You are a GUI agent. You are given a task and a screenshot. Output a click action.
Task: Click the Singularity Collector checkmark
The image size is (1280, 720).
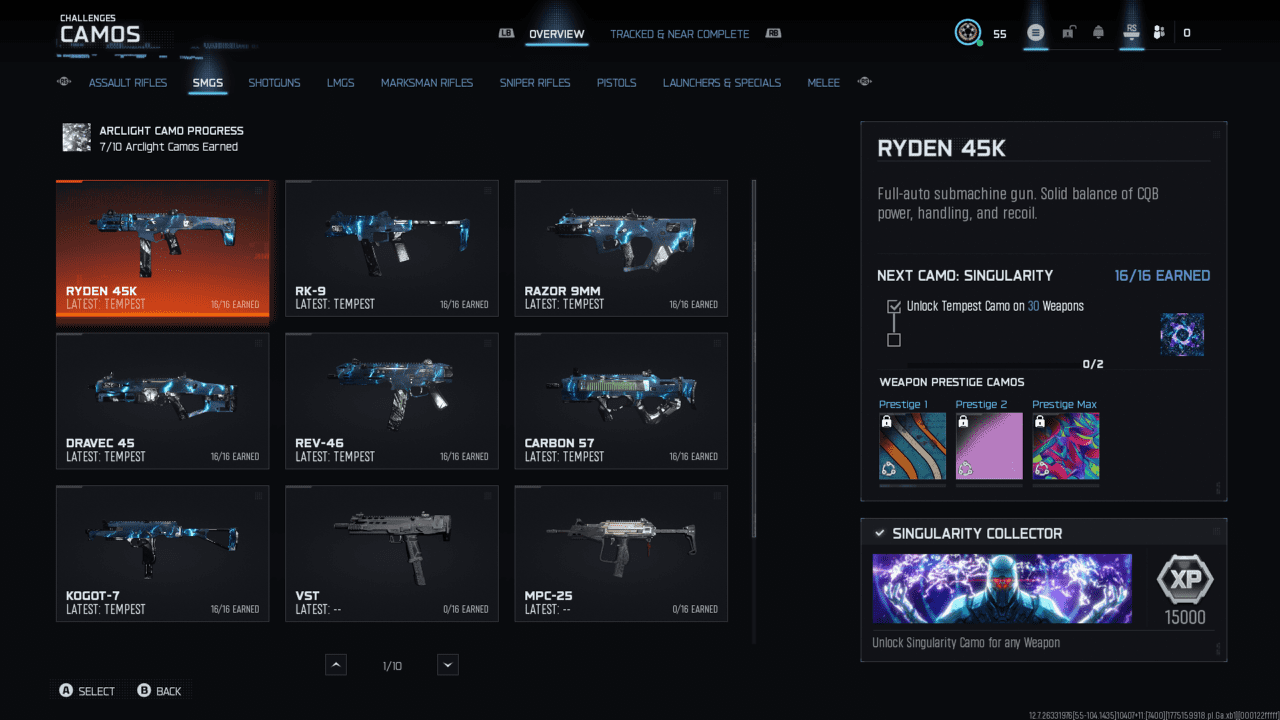879,533
